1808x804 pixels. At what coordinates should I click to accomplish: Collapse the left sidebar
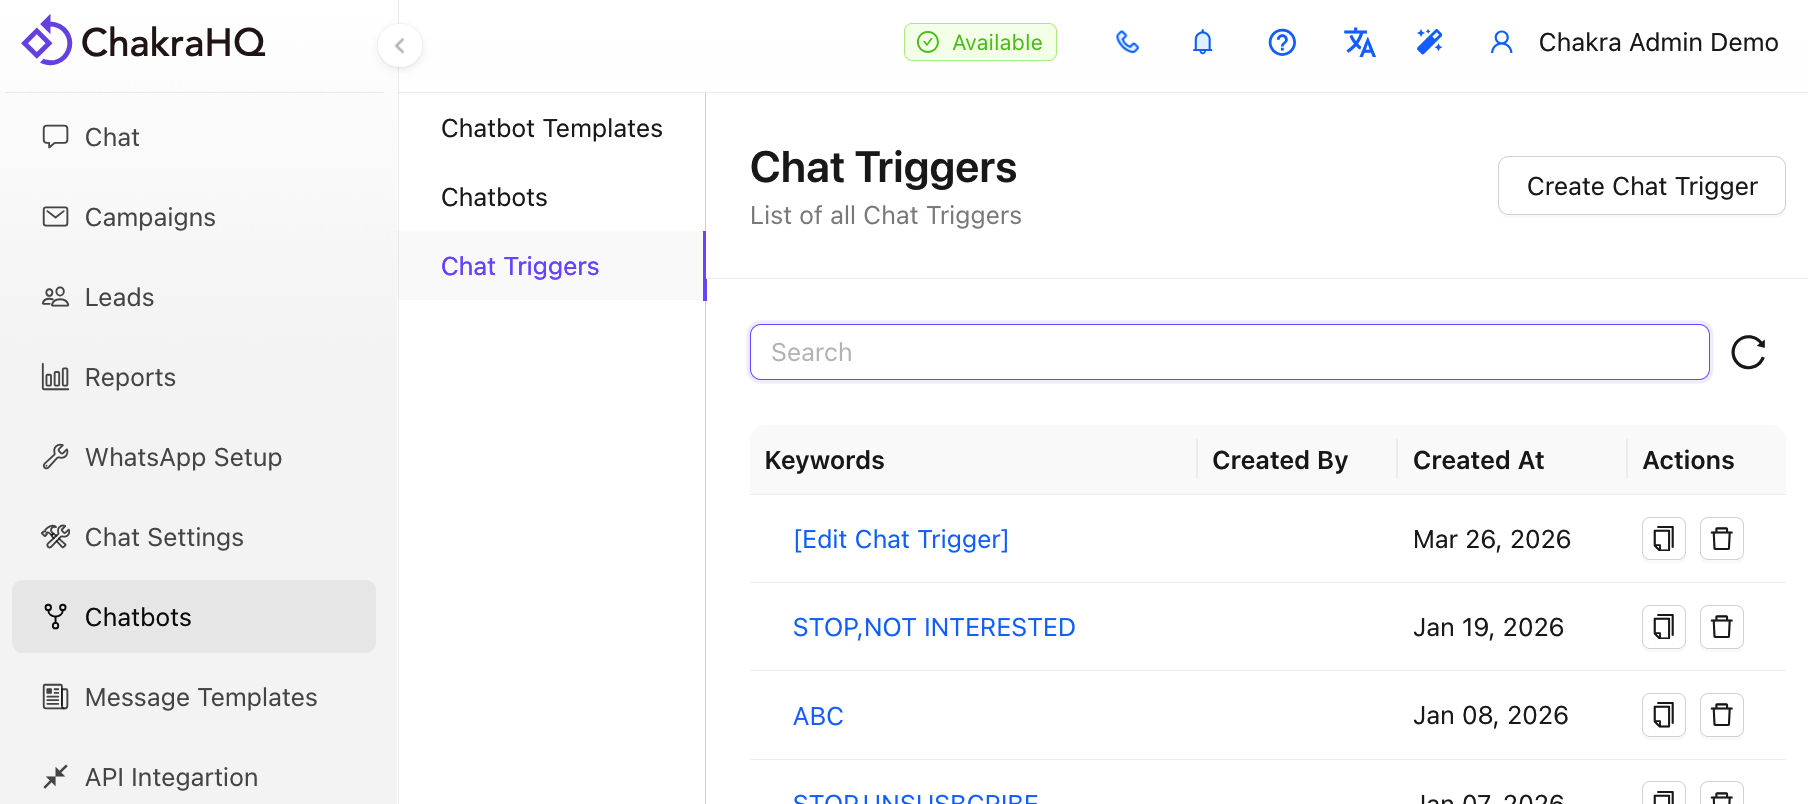(x=400, y=45)
